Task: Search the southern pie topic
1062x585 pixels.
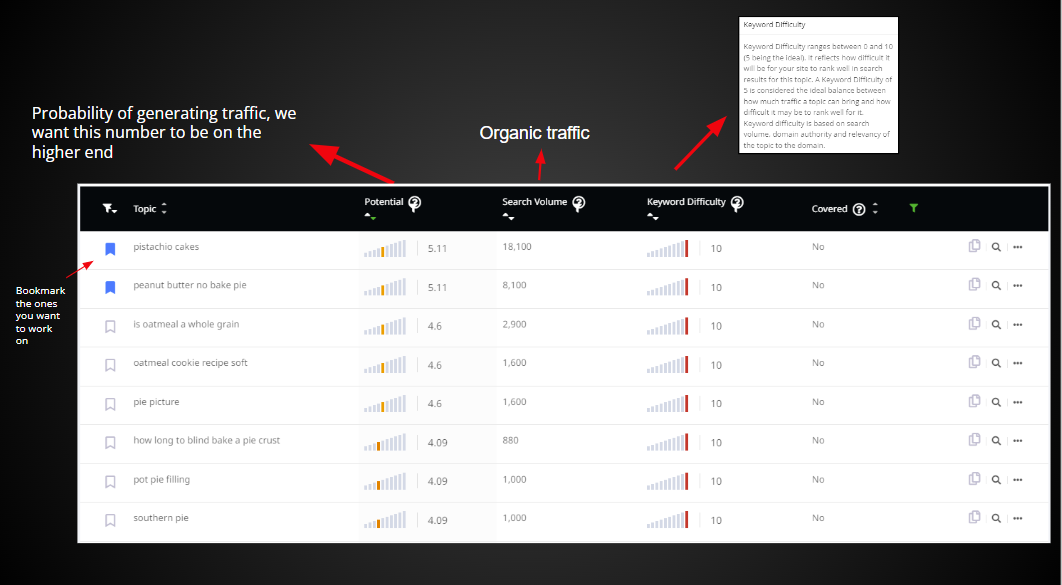Action: pyautogui.click(x=996, y=518)
